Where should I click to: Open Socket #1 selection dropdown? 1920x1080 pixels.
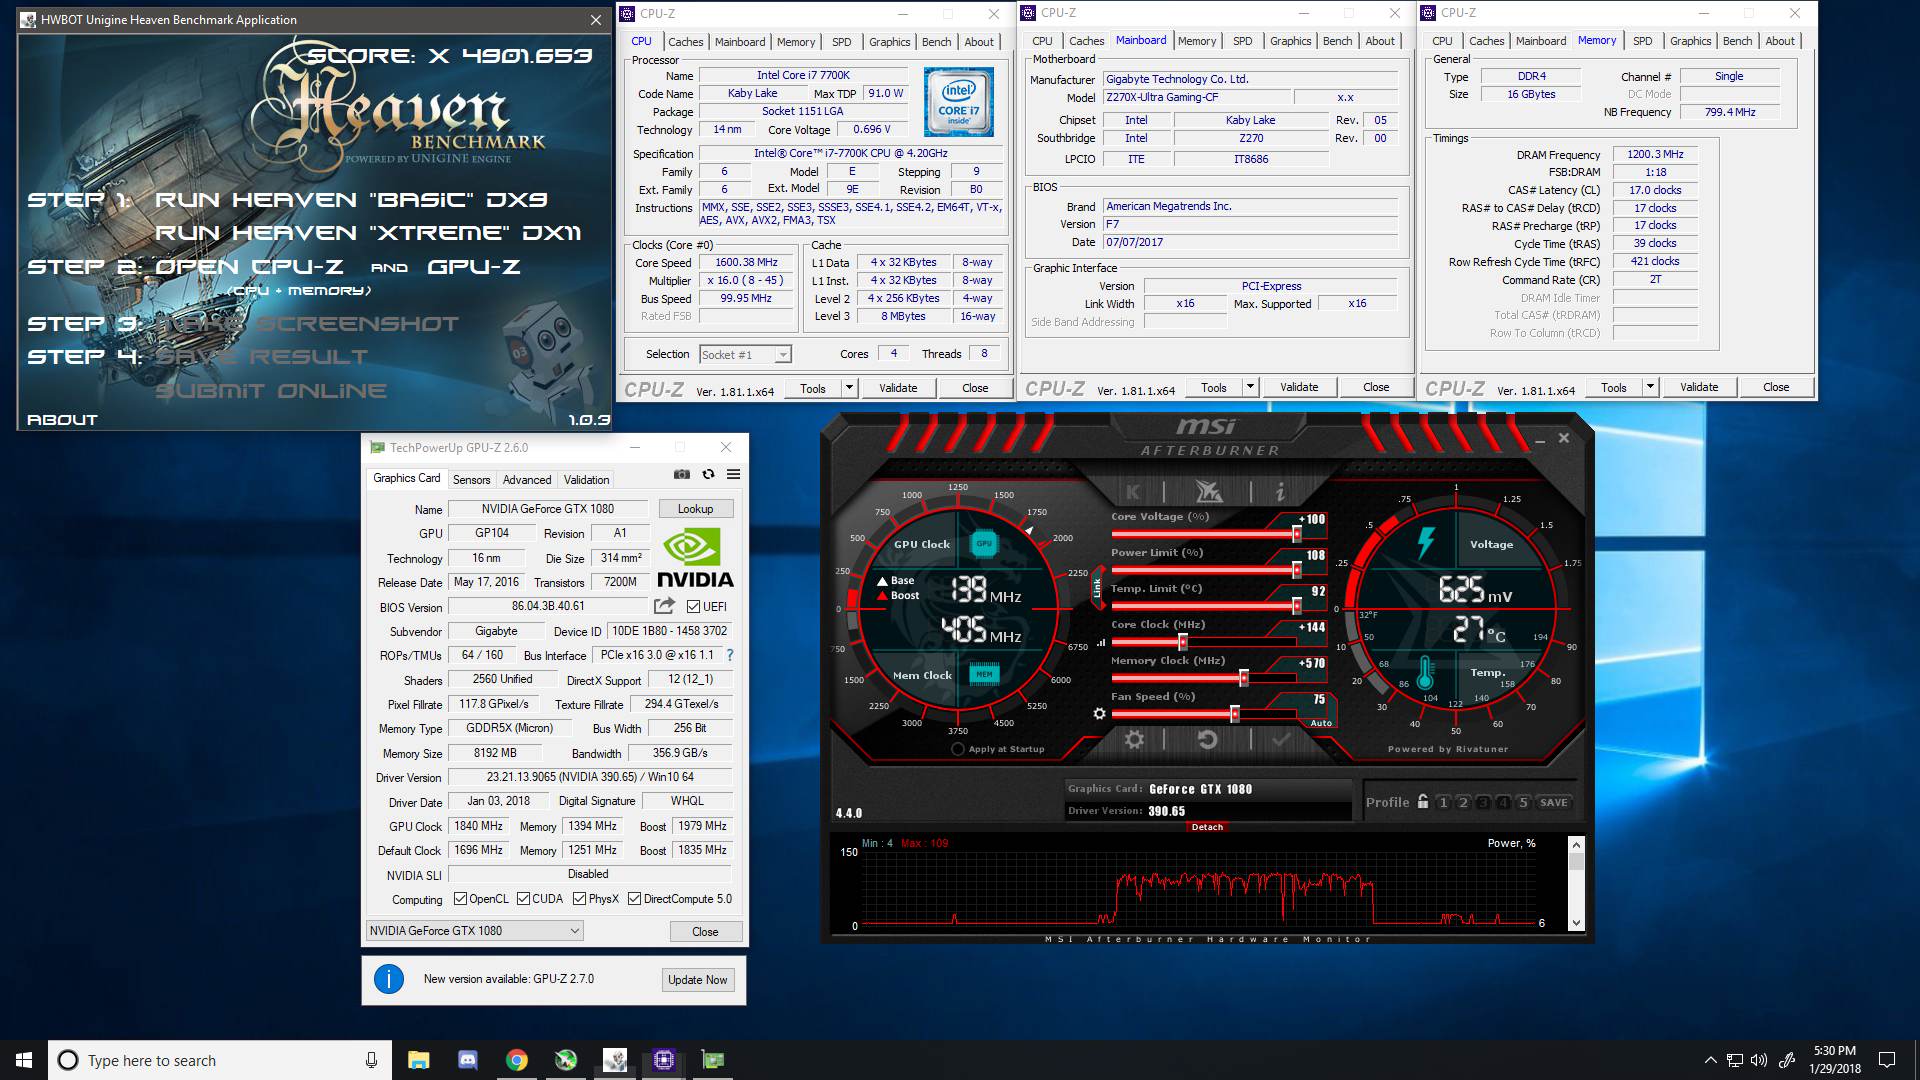[745, 354]
